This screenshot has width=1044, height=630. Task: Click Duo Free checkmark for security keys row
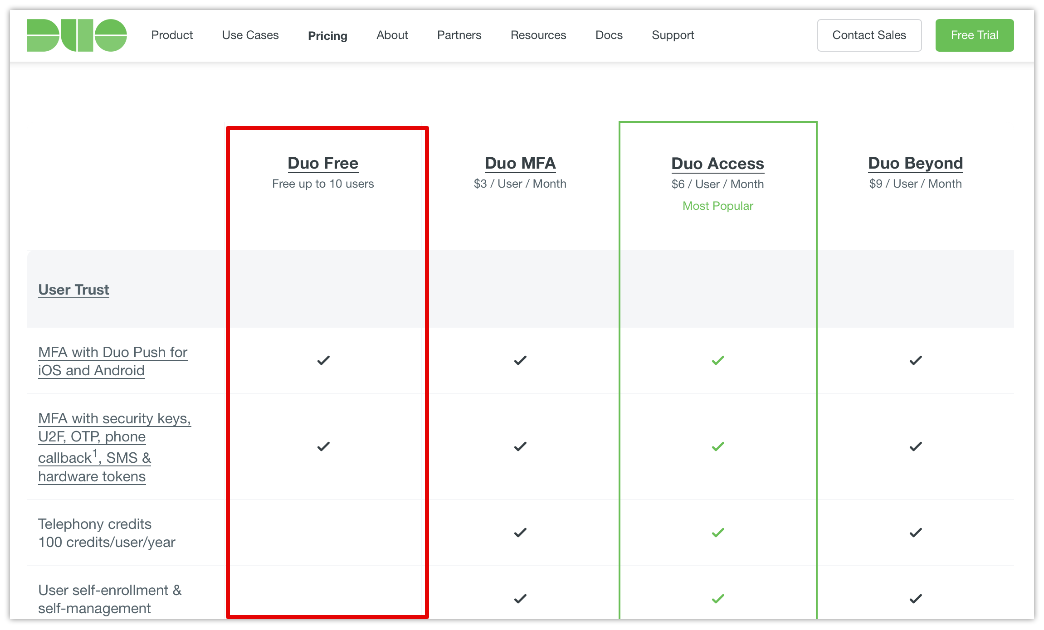click(324, 446)
